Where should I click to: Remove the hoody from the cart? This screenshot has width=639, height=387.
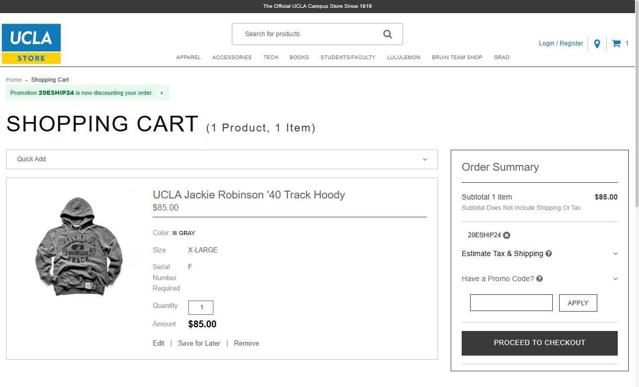247,343
